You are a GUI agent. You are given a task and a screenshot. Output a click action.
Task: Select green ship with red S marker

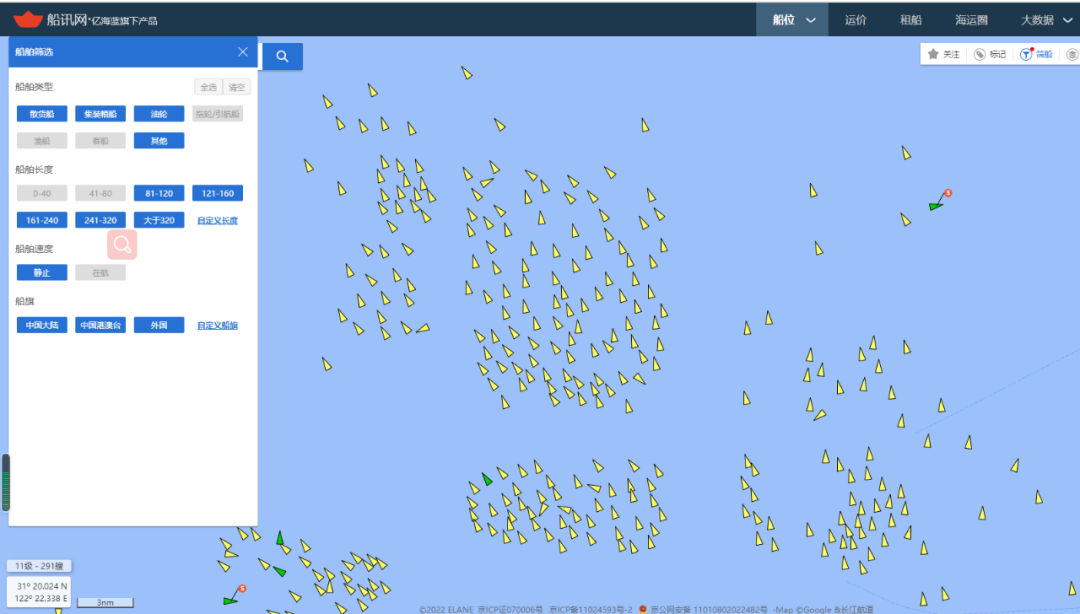click(x=935, y=206)
